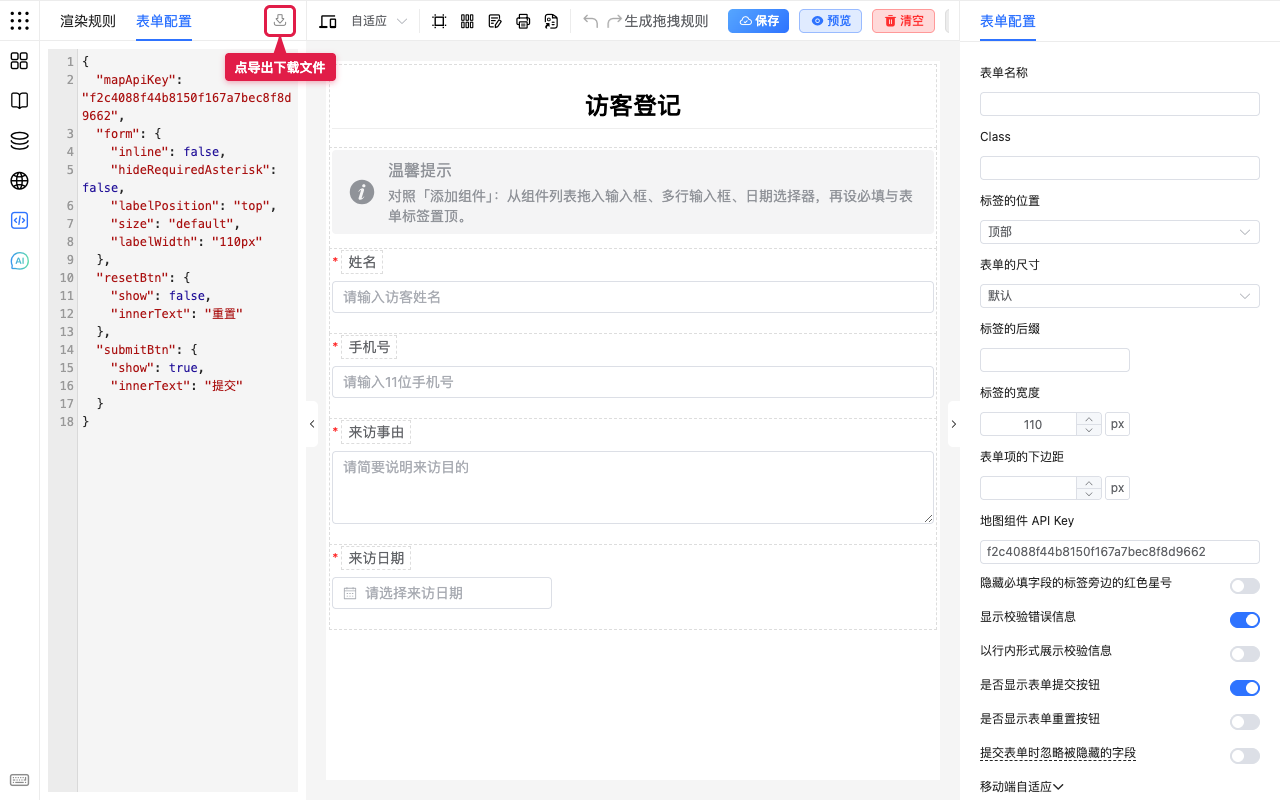This screenshot has height=800, width=1280.
Task: Click the 标签的后缀 input field
Action: (1054, 360)
